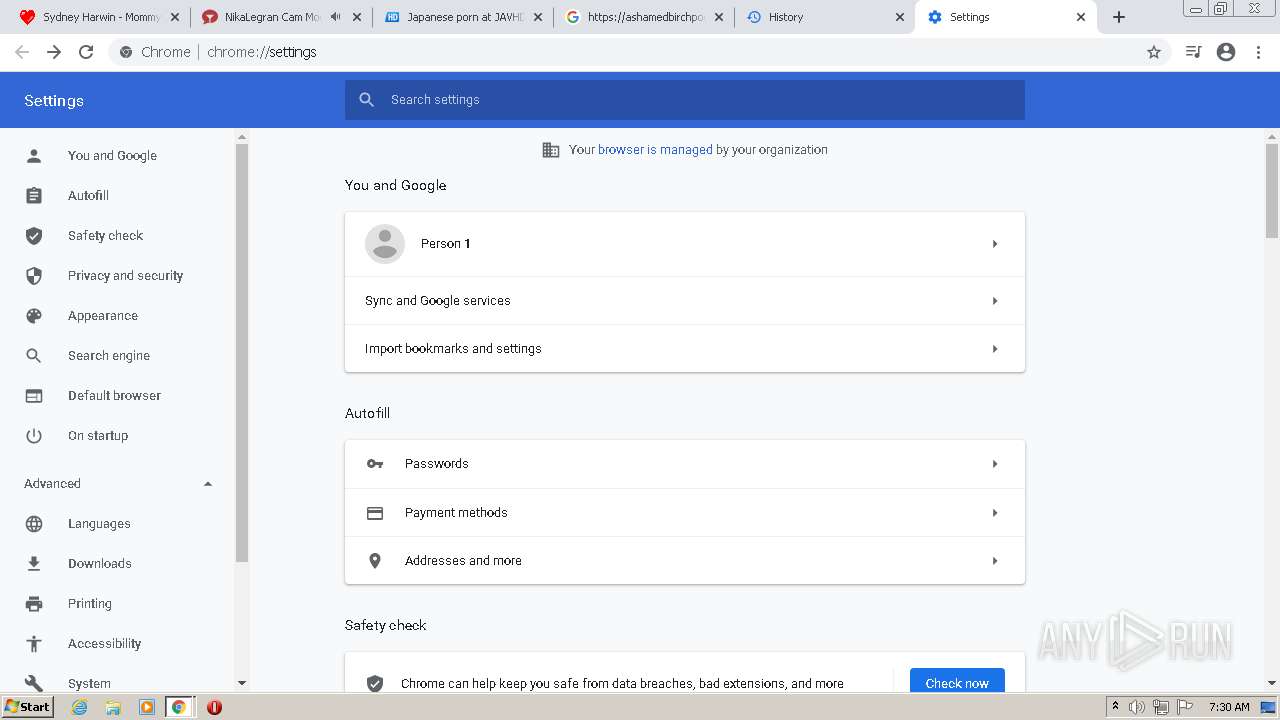Click the sidebar scrollbar down arrow
The image size is (1280, 720).
coord(241,683)
